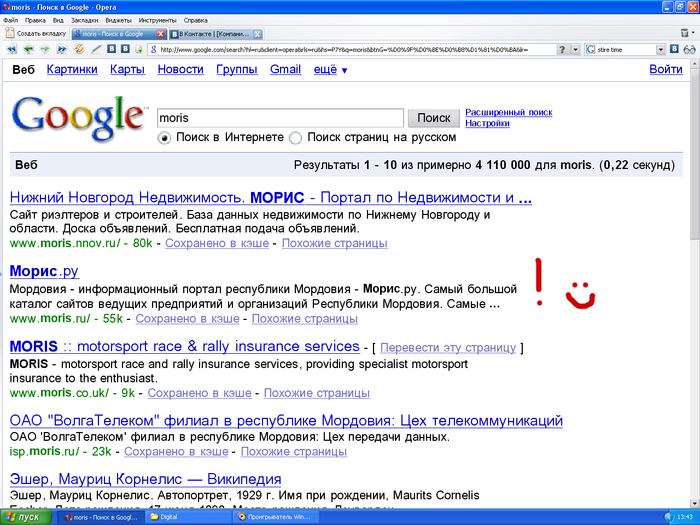This screenshot has height=525, width=700.
Task: Select Поиск страниц на русском radio button
Action: tap(296, 138)
